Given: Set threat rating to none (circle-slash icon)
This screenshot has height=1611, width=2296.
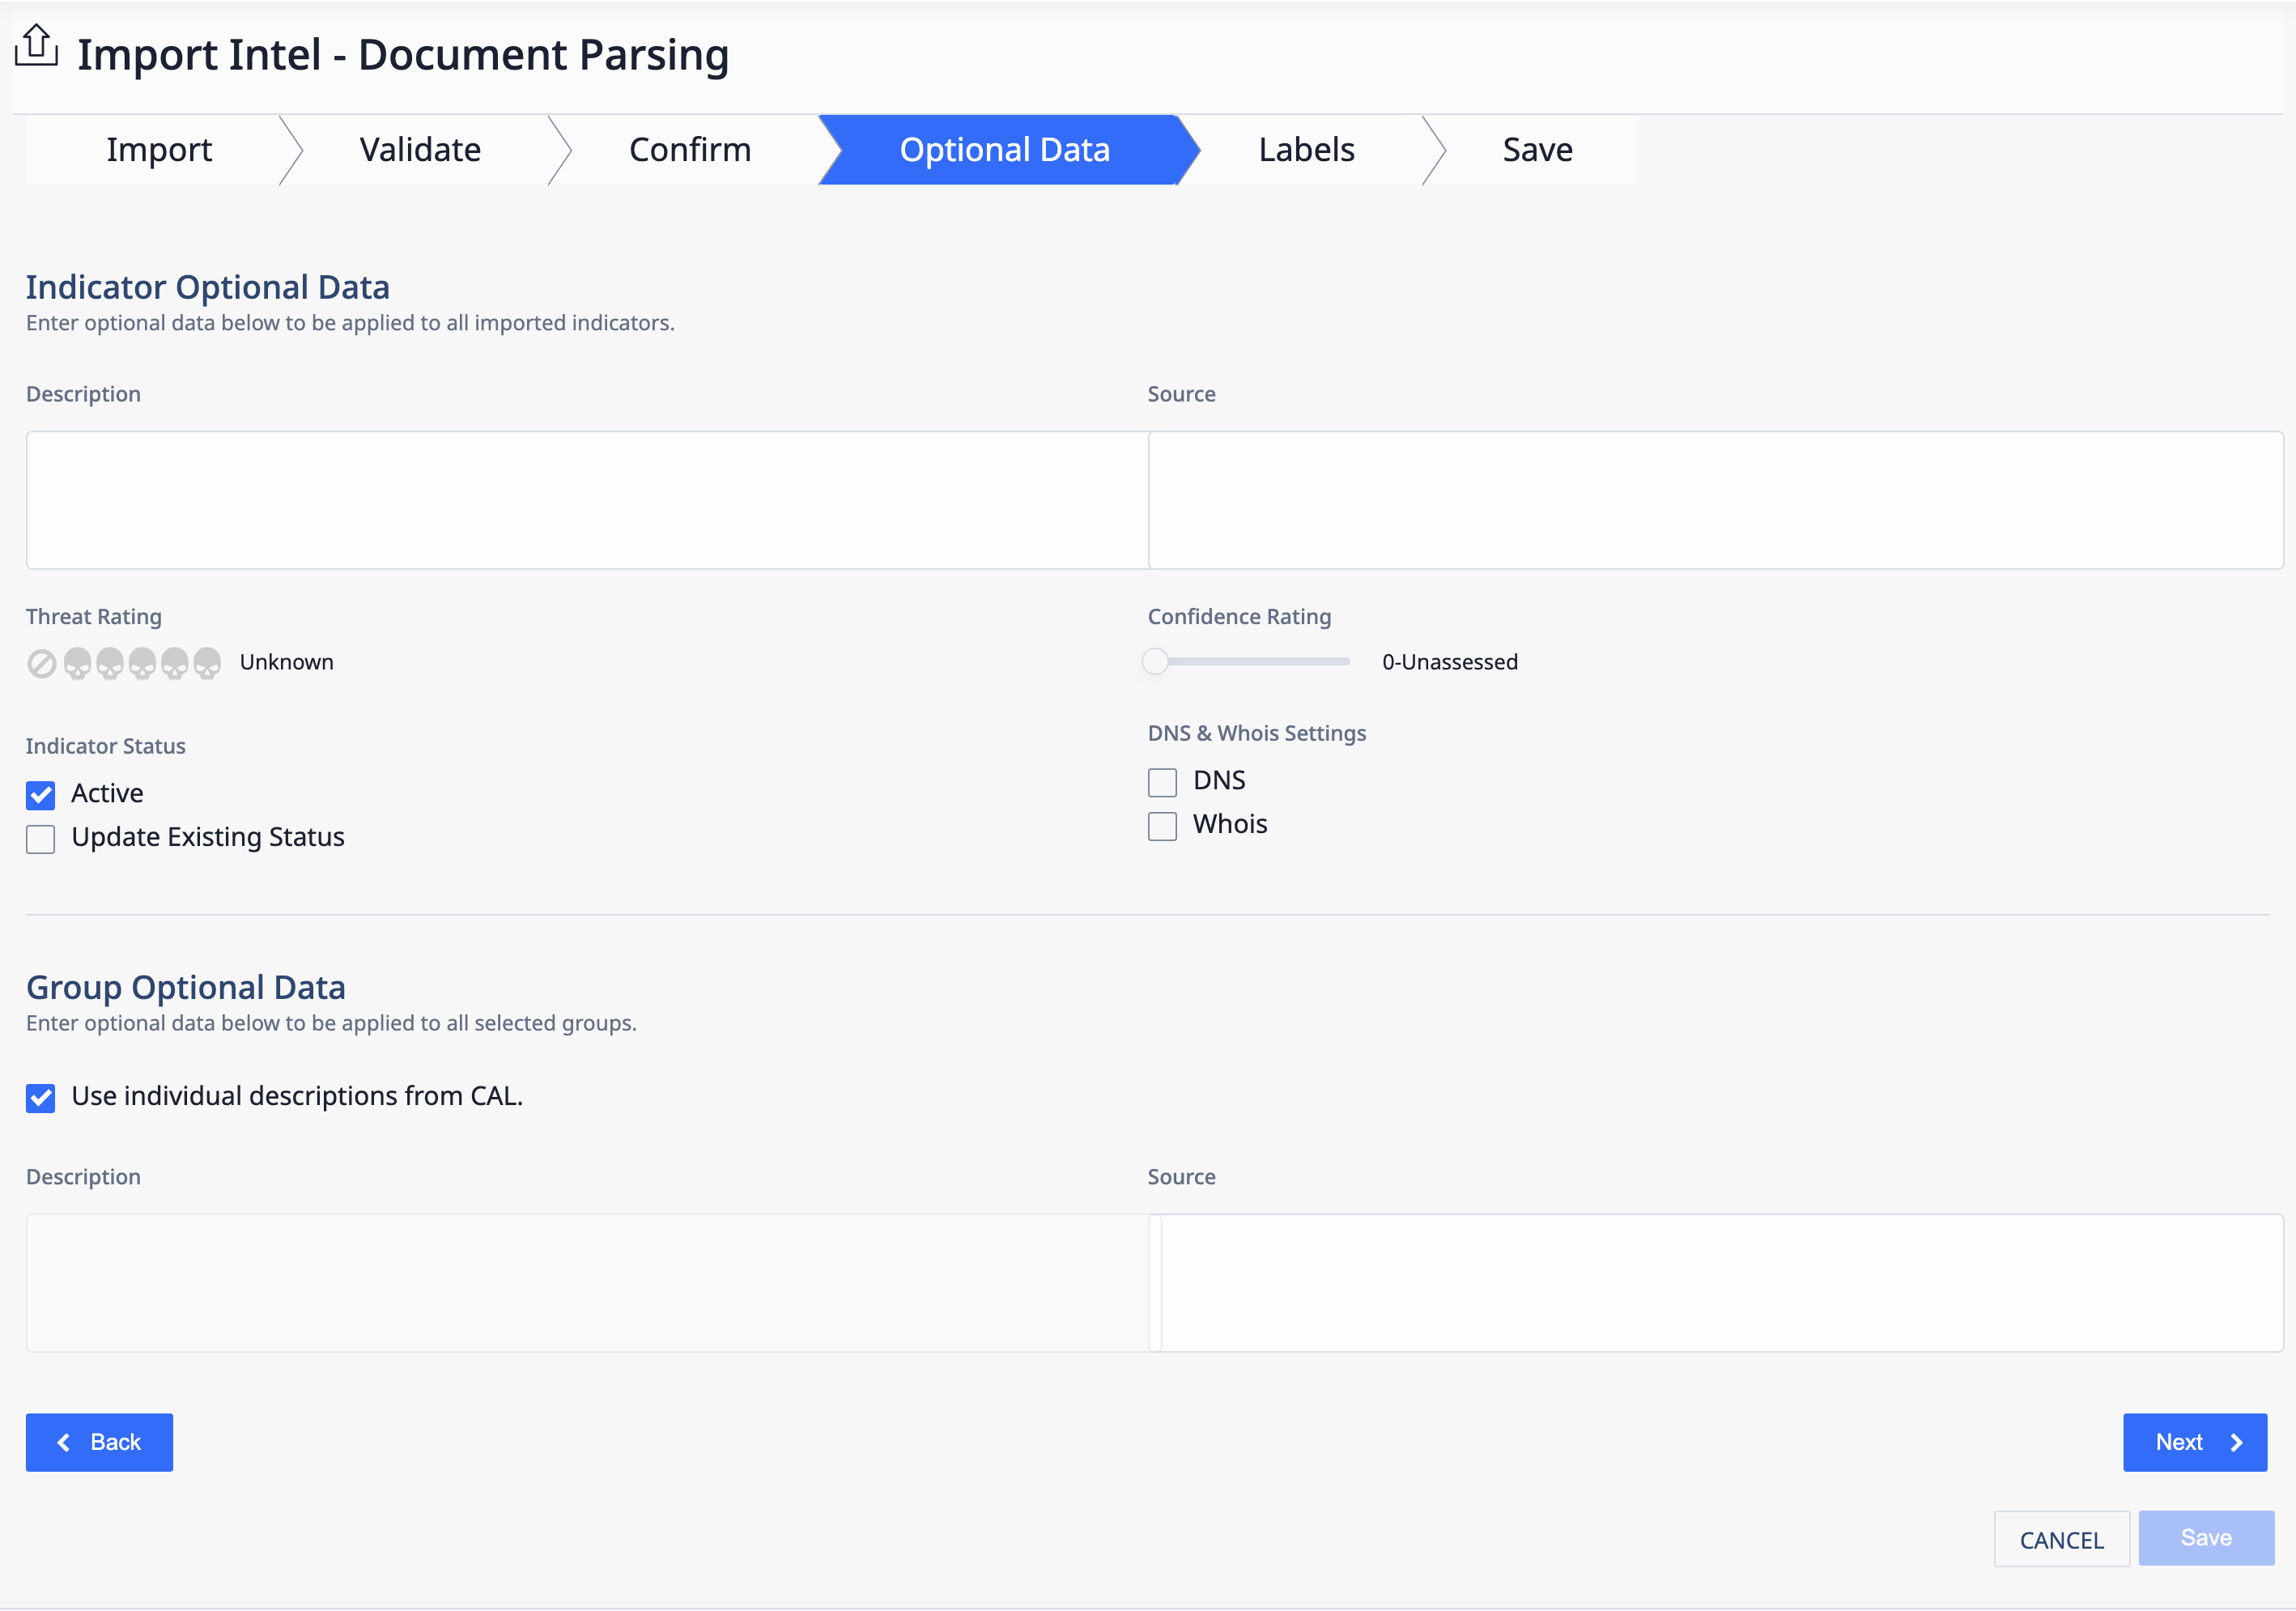Looking at the screenshot, I should [42, 663].
